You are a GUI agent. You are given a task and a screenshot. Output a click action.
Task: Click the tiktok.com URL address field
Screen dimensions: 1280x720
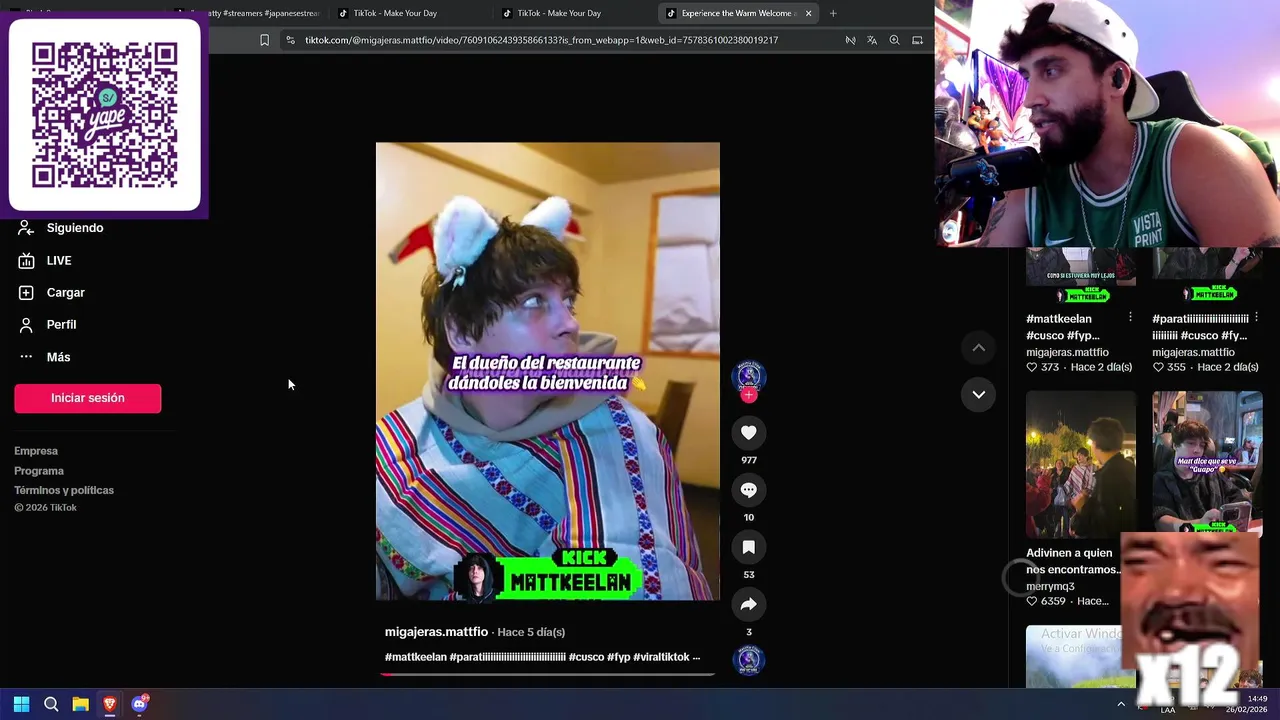pos(541,40)
